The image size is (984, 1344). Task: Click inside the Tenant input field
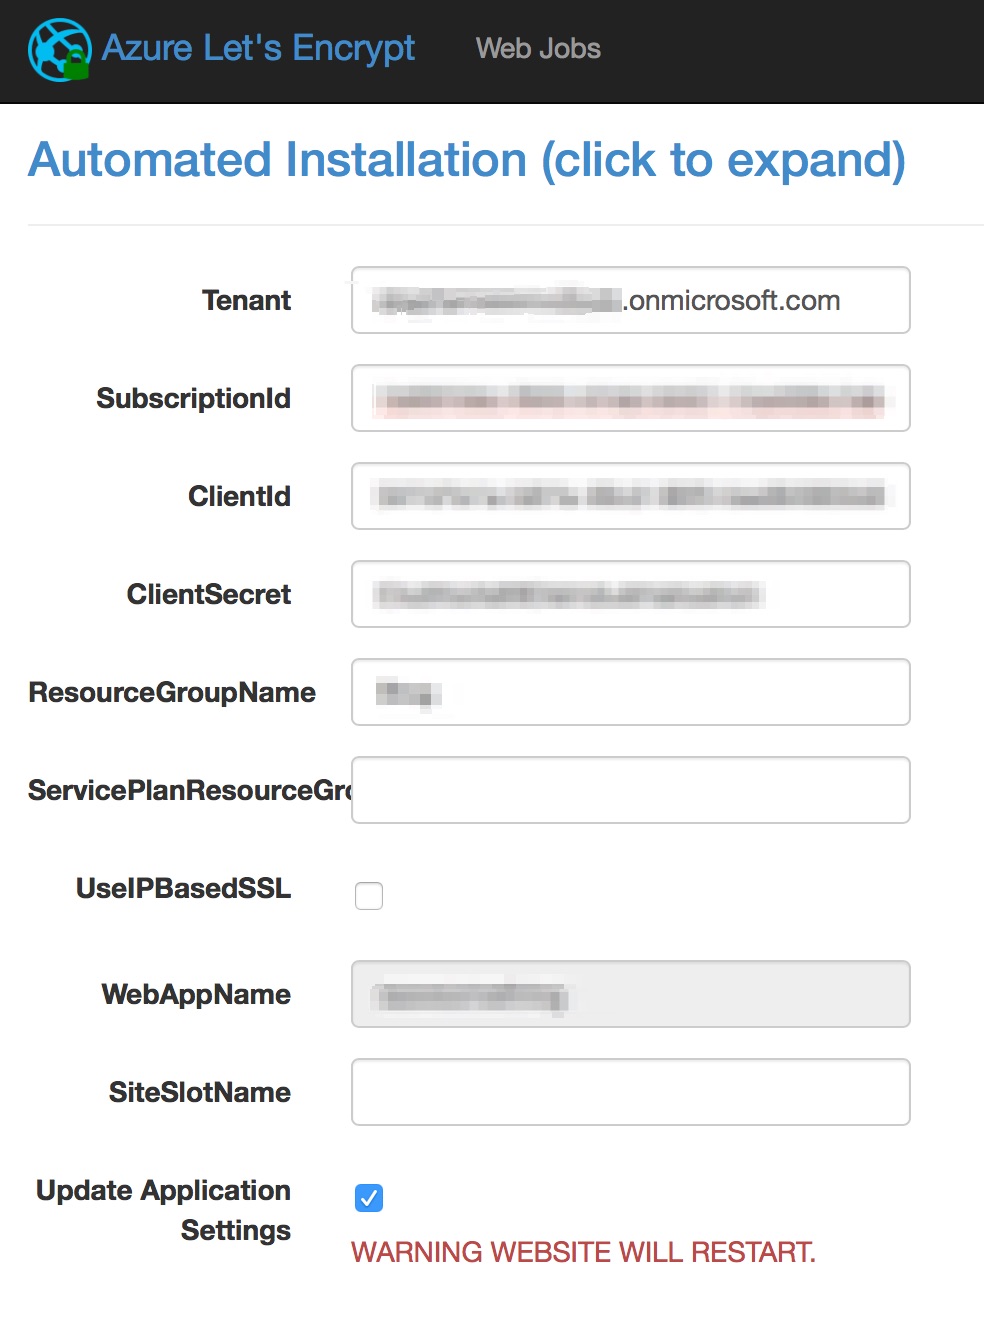[x=630, y=300]
